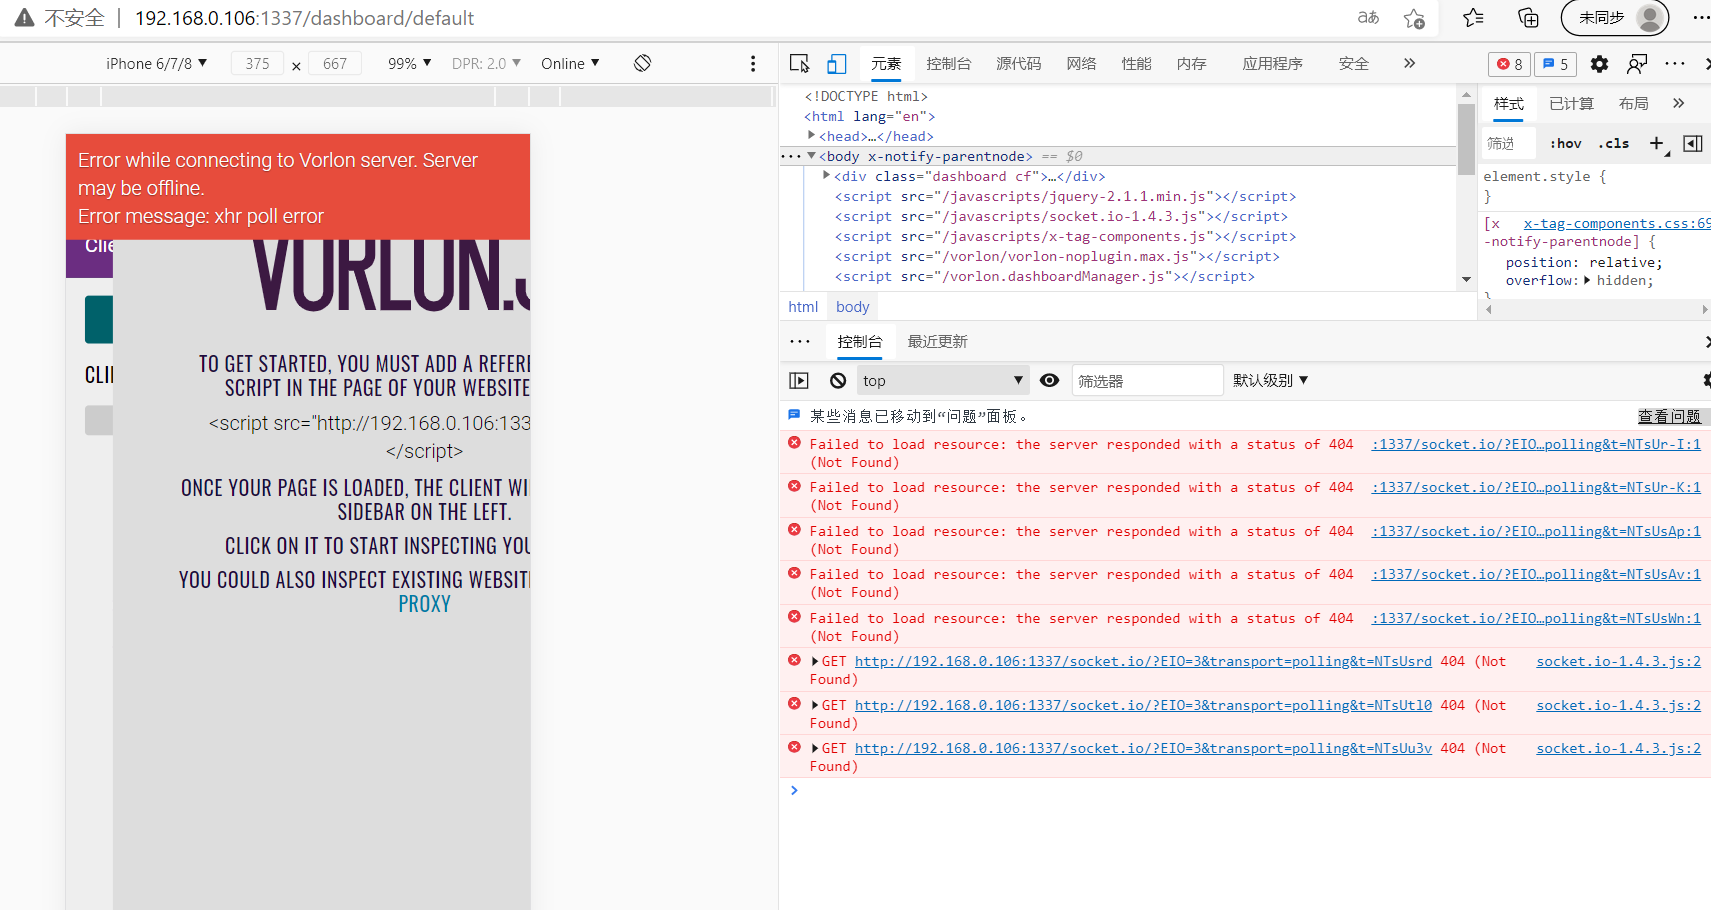Show the 8 errors counter
Screen dimensions: 1711x910
(1509, 64)
